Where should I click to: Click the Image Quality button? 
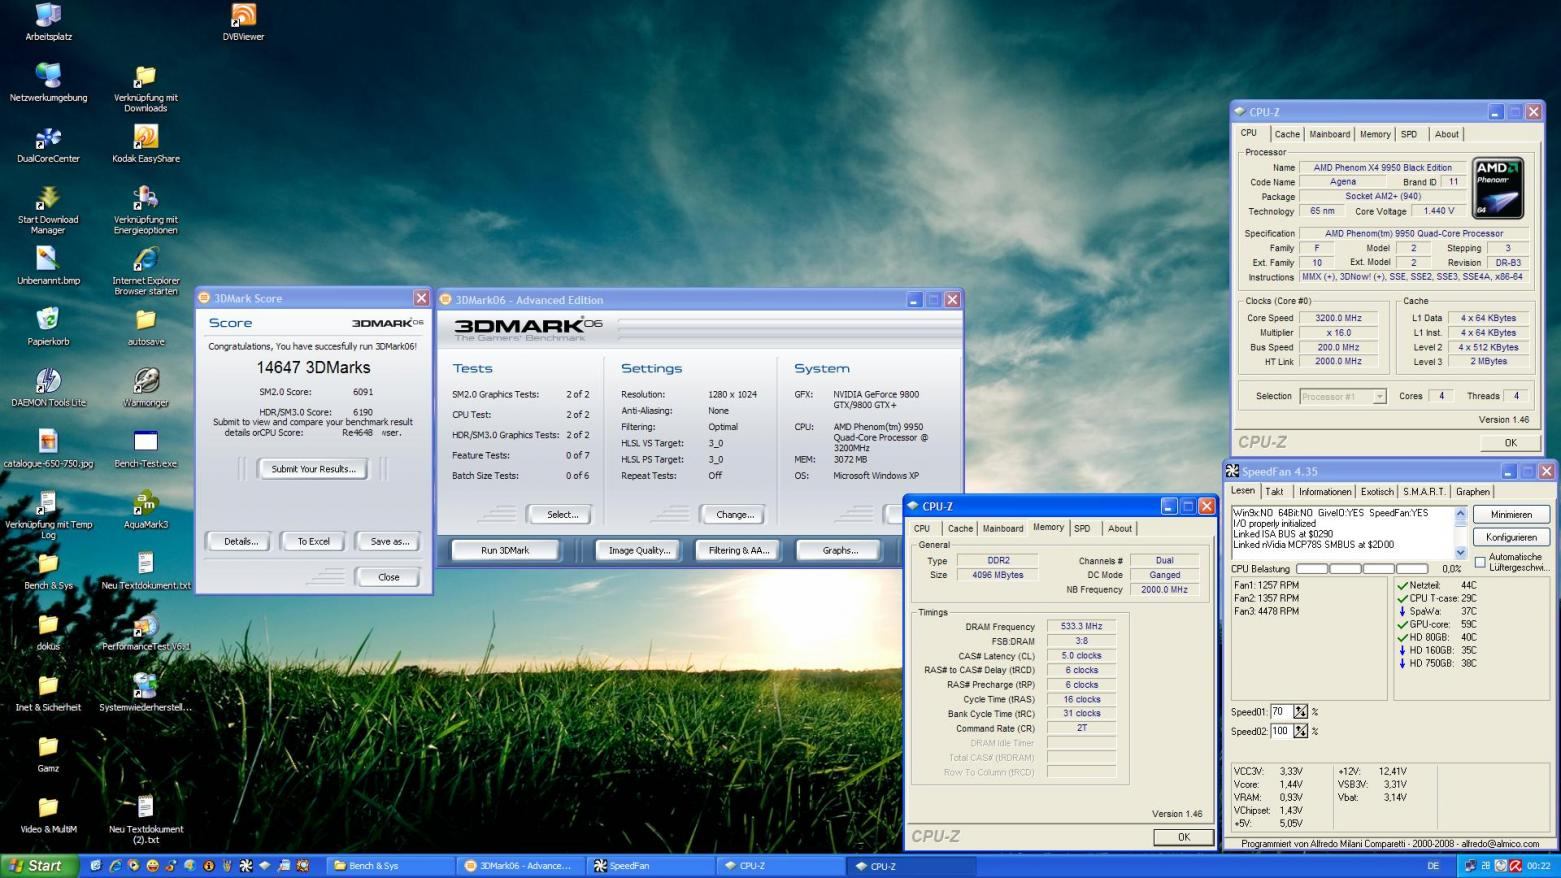pos(639,550)
